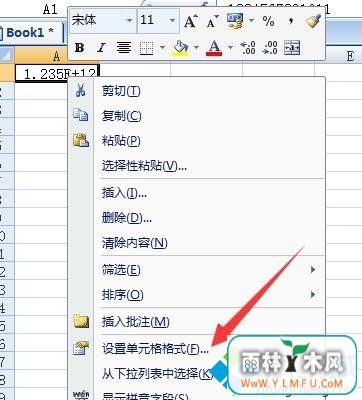Viewport: 362px width, 400px height.
Task: Switch to the Book1 workbook tab
Action: [x=30, y=33]
